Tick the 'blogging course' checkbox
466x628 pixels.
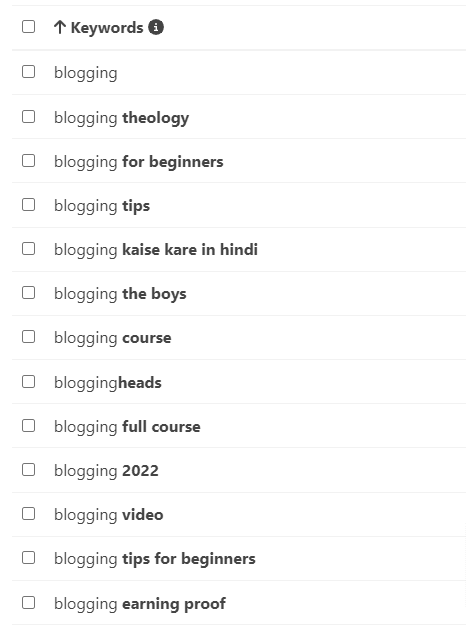click(28, 337)
